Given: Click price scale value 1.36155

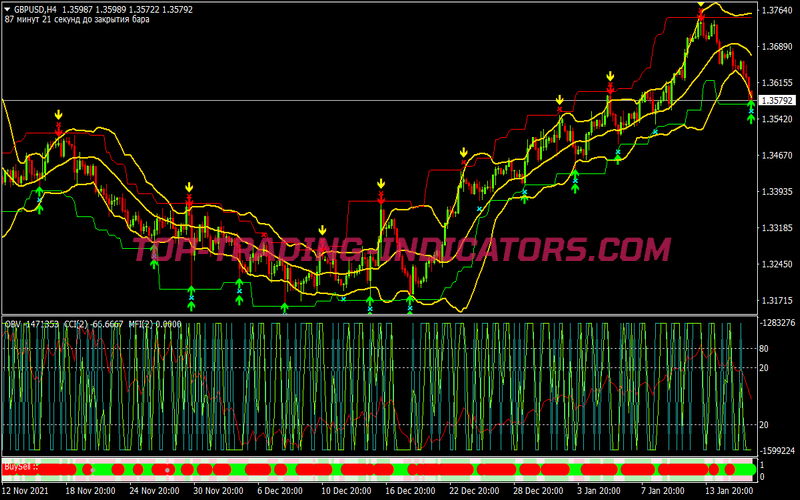Looking at the screenshot, I should 777,82.
